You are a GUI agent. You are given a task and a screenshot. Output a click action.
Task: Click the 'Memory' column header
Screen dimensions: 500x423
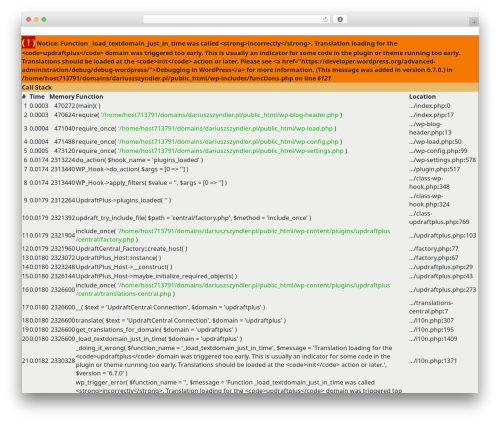pyautogui.click(x=62, y=96)
